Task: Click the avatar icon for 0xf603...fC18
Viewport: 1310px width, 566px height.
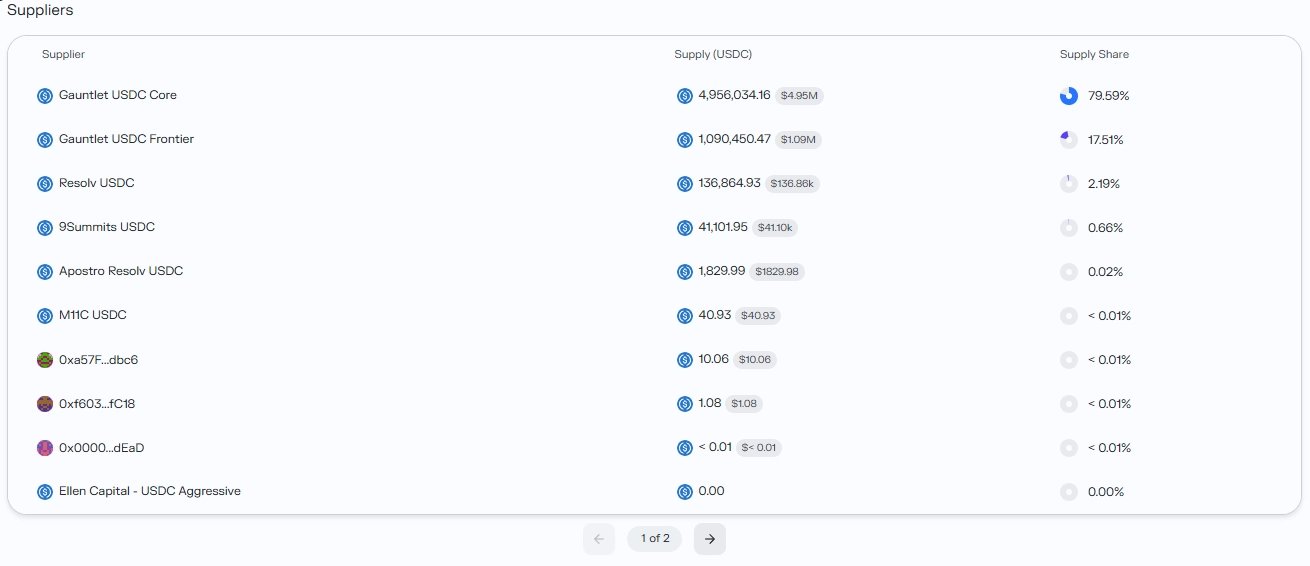Action: pos(44,404)
